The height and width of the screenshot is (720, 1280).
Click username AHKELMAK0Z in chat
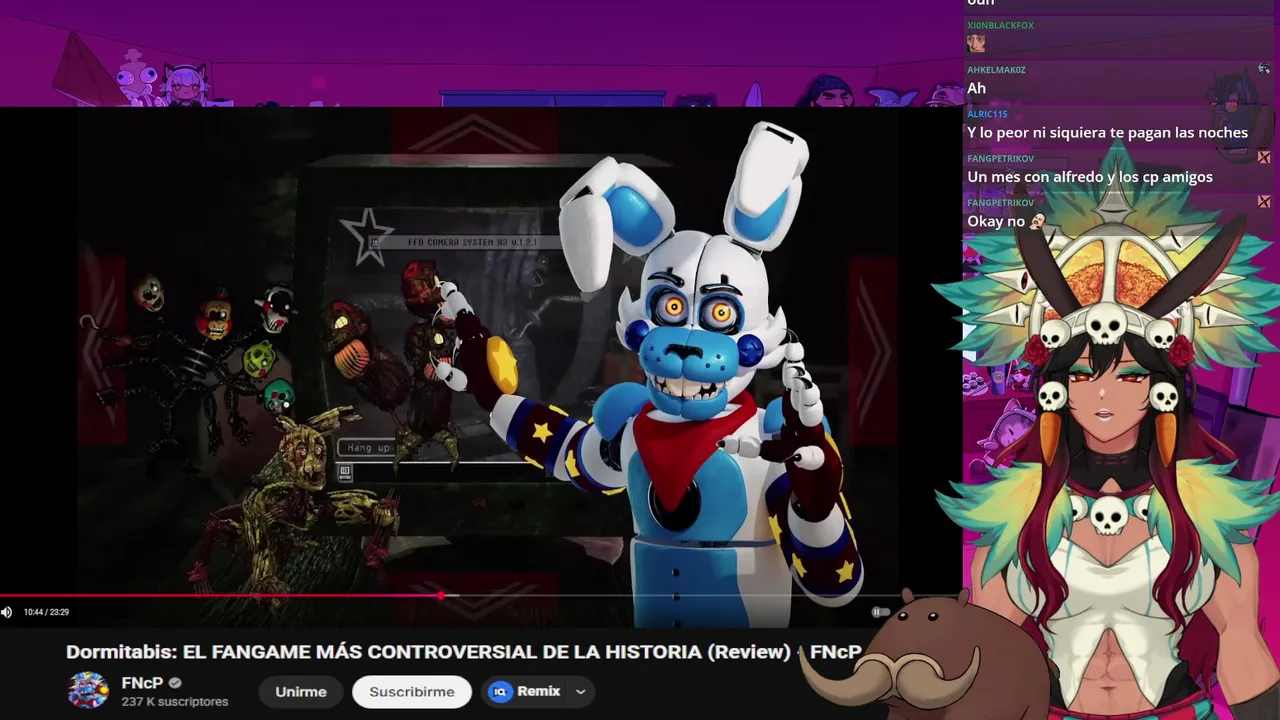tap(996, 70)
